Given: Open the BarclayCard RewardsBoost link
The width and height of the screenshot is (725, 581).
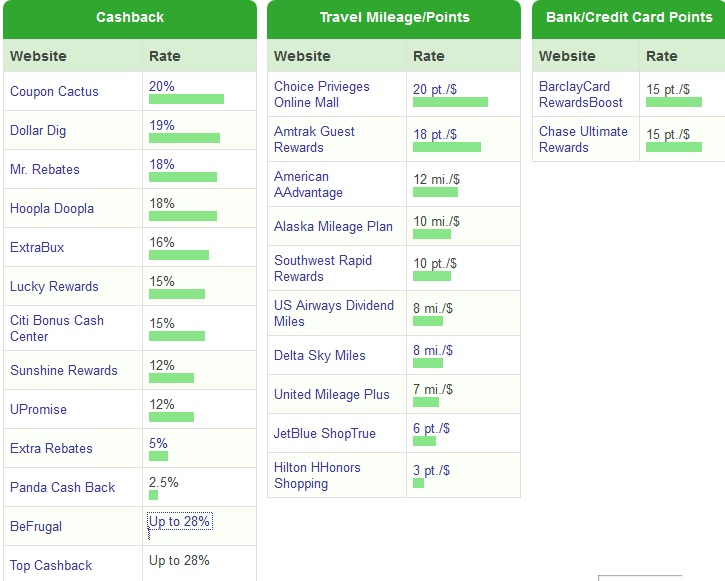Looking at the screenshot, I should [580, 94].
